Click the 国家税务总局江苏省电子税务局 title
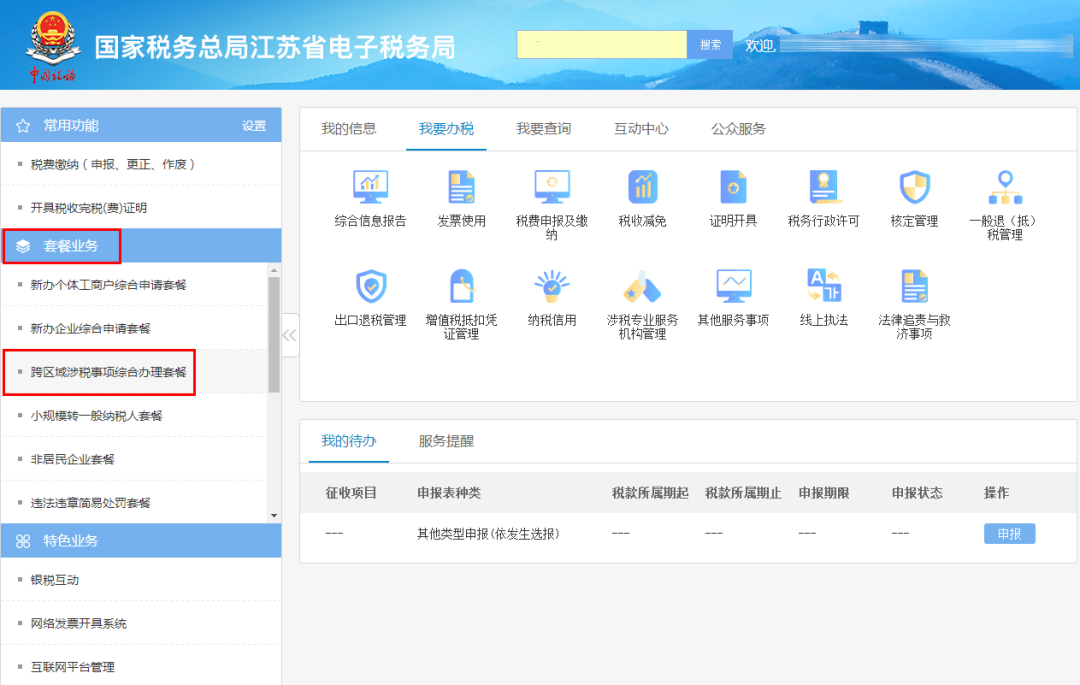 (275, 48)
